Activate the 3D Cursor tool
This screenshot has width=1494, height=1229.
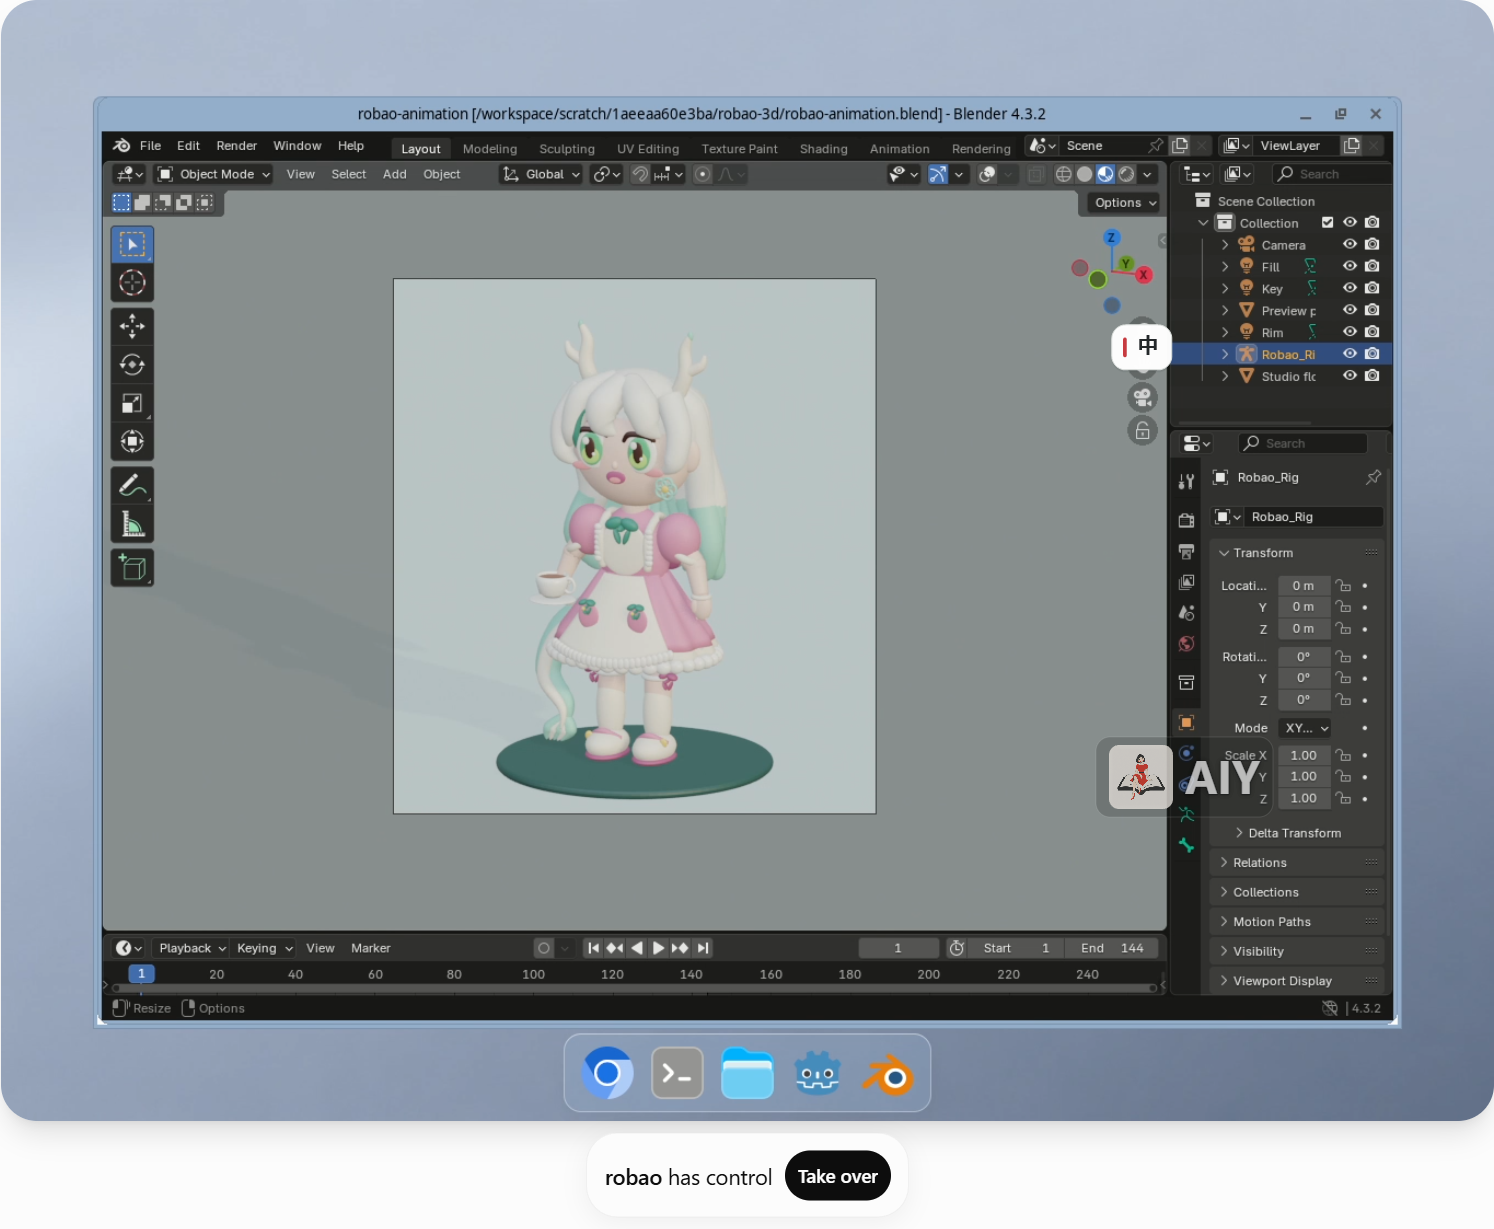coord(132,283)
